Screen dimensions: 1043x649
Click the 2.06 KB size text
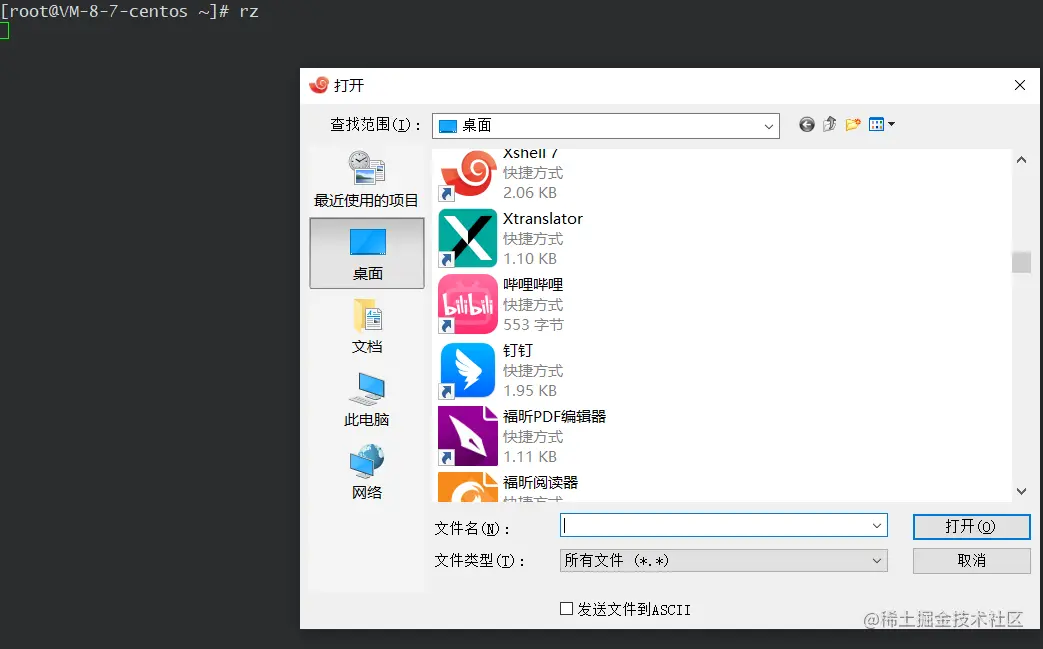tap(530, 193)
